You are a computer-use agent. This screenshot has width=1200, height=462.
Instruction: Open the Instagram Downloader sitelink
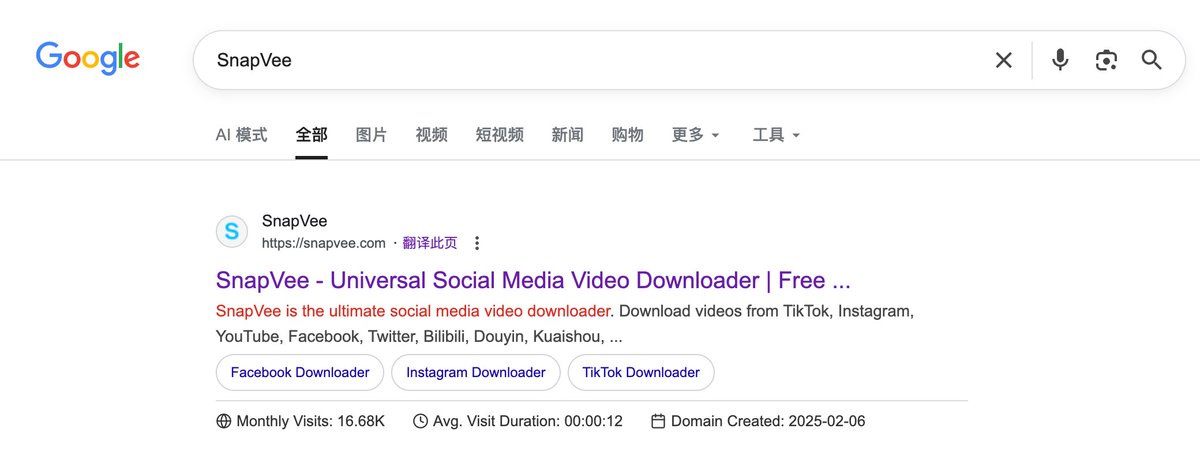[x=476, y=372]
